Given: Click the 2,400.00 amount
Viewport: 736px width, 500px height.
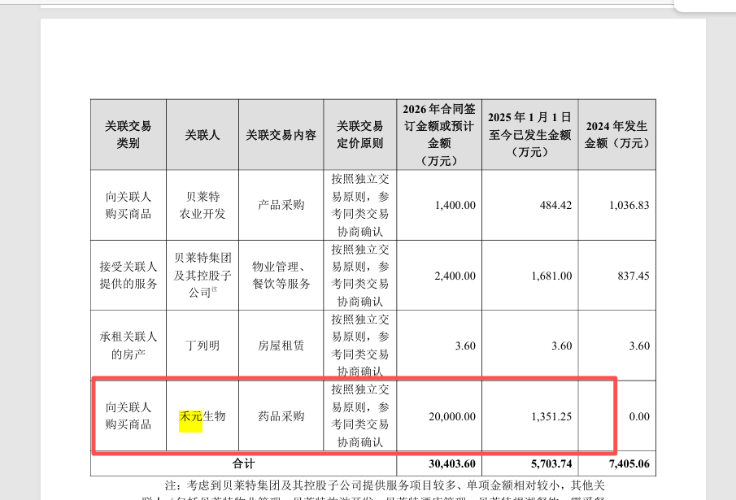Looking at the screenshot, I should point(455,276).
